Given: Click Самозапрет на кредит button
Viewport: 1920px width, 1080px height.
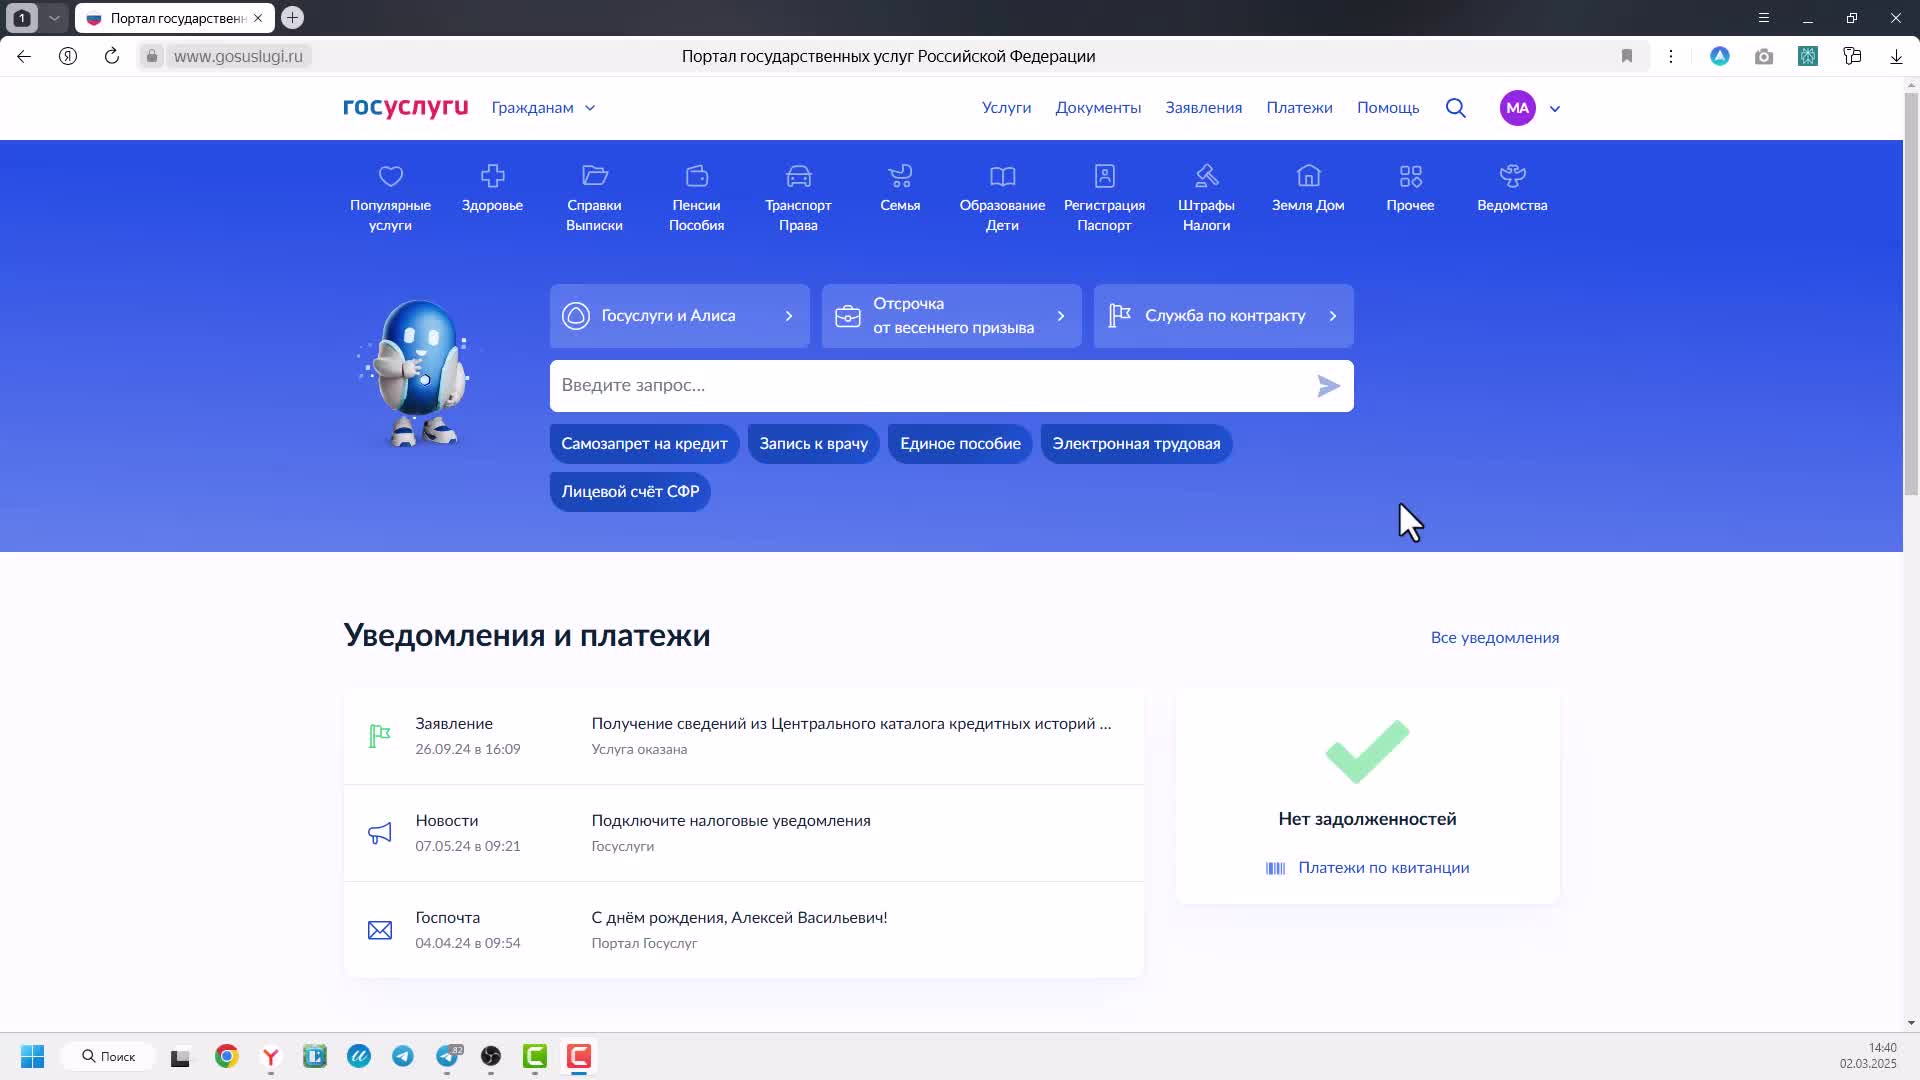Looking at the screenshot, I should click(644, 444).
